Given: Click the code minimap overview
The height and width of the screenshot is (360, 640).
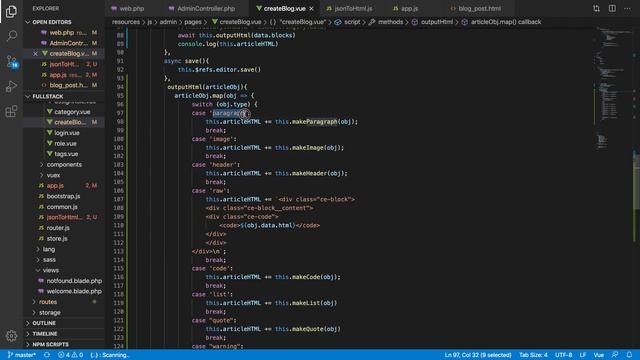Looking at the screenshot, I should coord(612,88).
